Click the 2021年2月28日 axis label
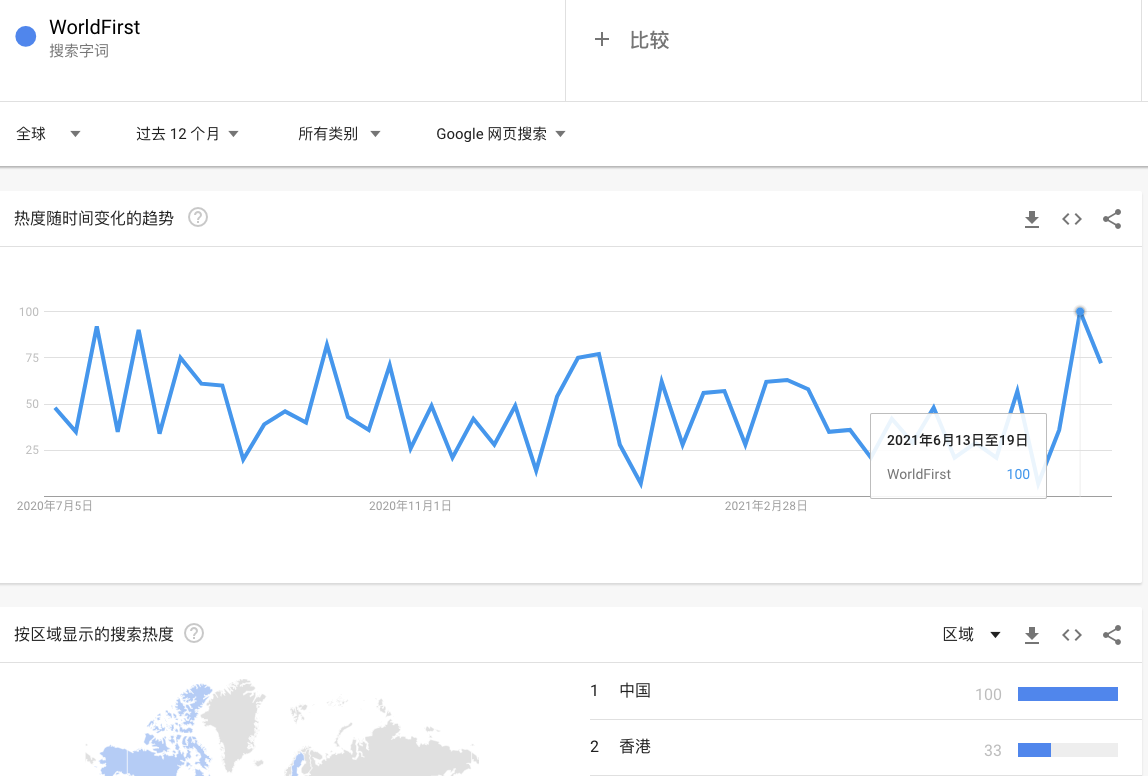The height and width of the screenshot is (776, 1148). pyautogui.click(x=766, y=506)
